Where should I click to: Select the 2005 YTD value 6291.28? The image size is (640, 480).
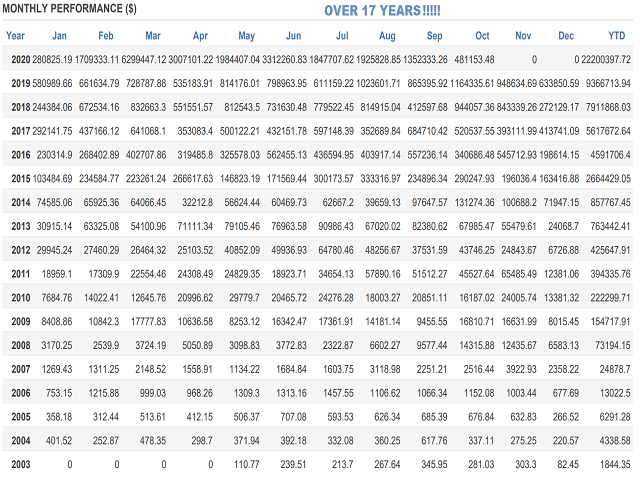pos(615,417)
